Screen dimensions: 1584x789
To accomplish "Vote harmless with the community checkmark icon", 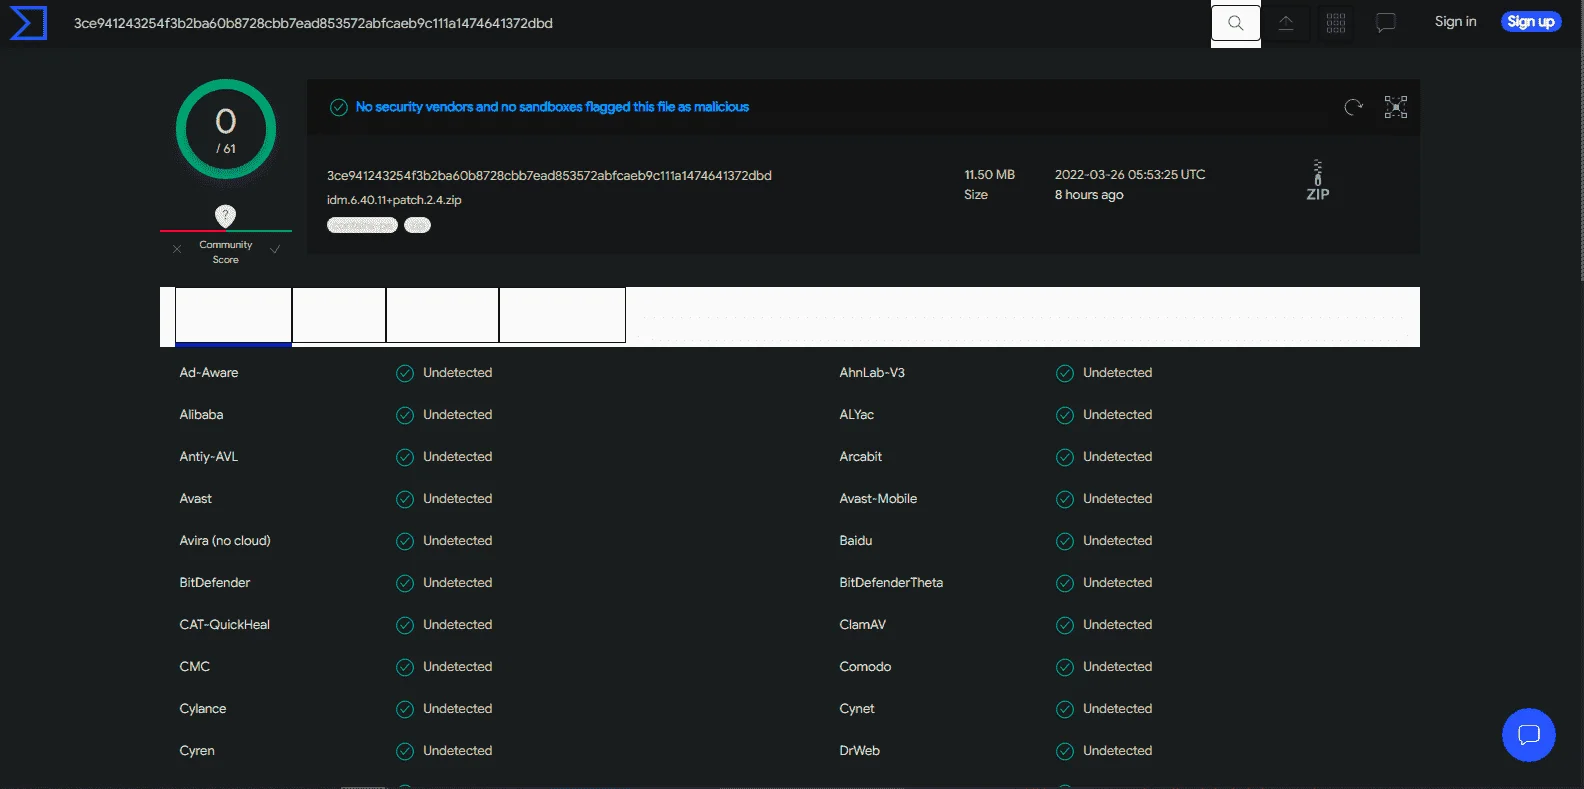I will click(x=275, y=249).
